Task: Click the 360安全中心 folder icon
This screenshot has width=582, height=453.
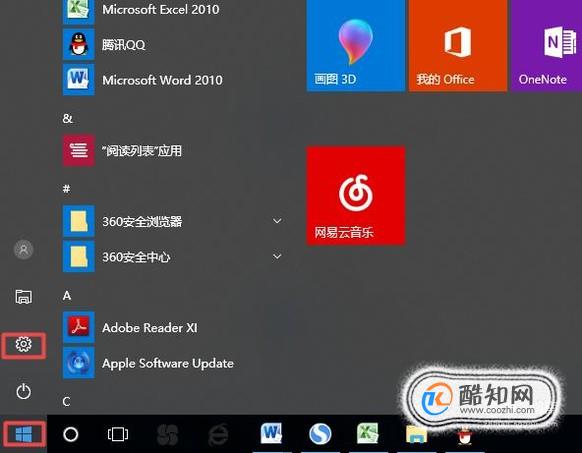Action: pyautogui.click(x=78, y=256)
